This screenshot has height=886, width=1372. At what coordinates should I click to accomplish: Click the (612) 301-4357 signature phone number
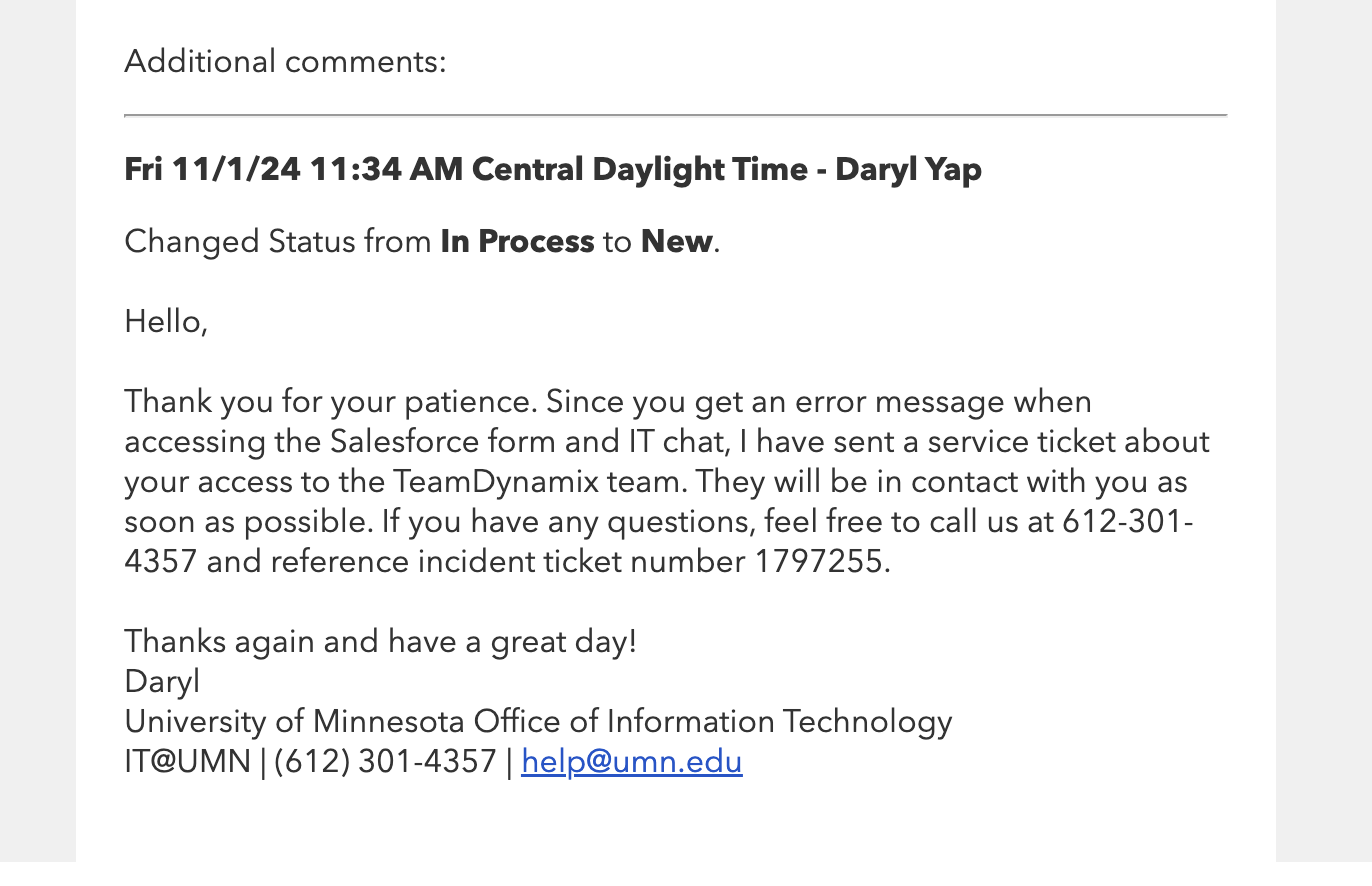pos(384,762)
